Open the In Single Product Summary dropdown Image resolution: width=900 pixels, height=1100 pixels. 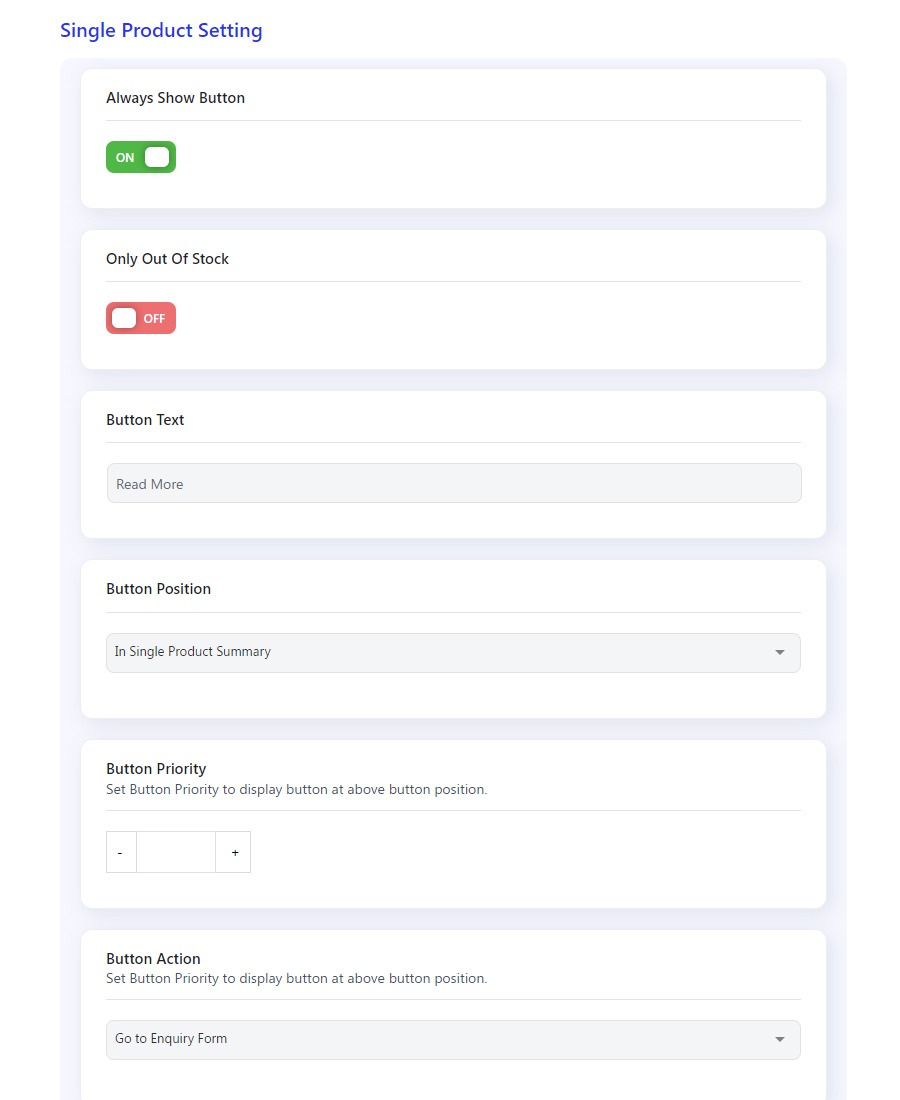(453, 653)
